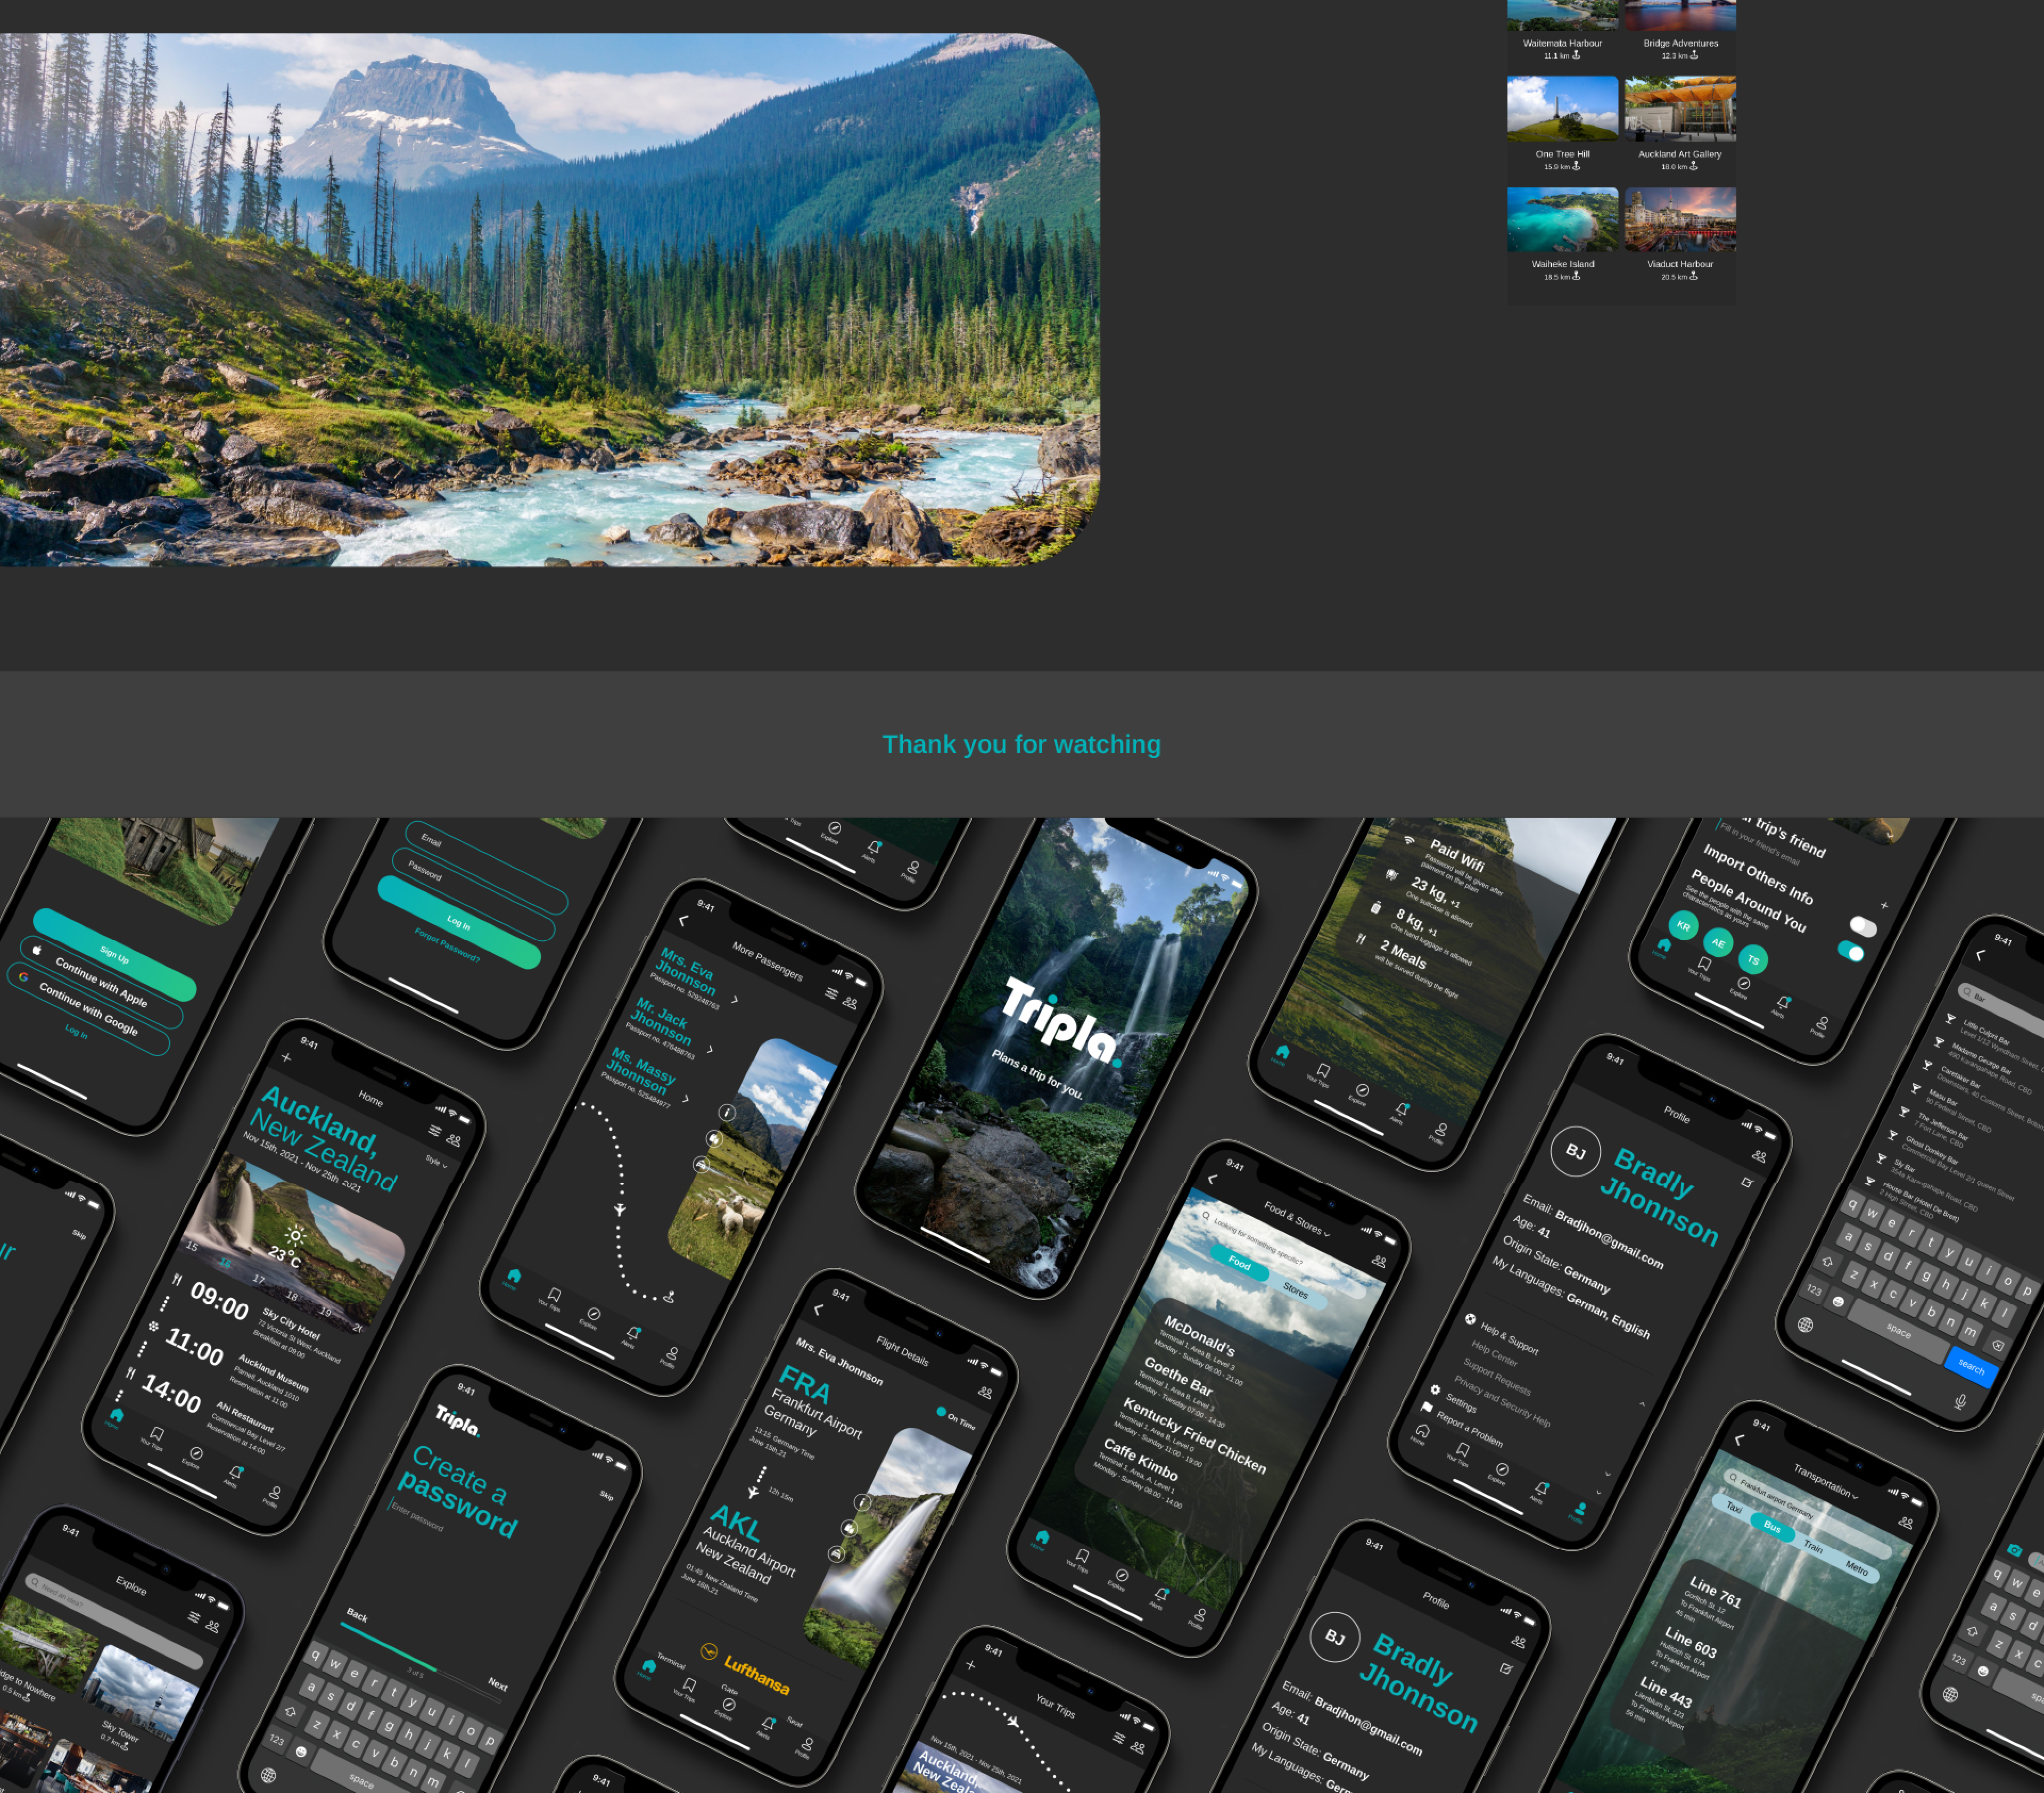Image resolution: width=2044 pixels, height=1793 pixels.
Task: Tap shift key on Bar search keyboard
Action: click(x=1828, y=1262)
